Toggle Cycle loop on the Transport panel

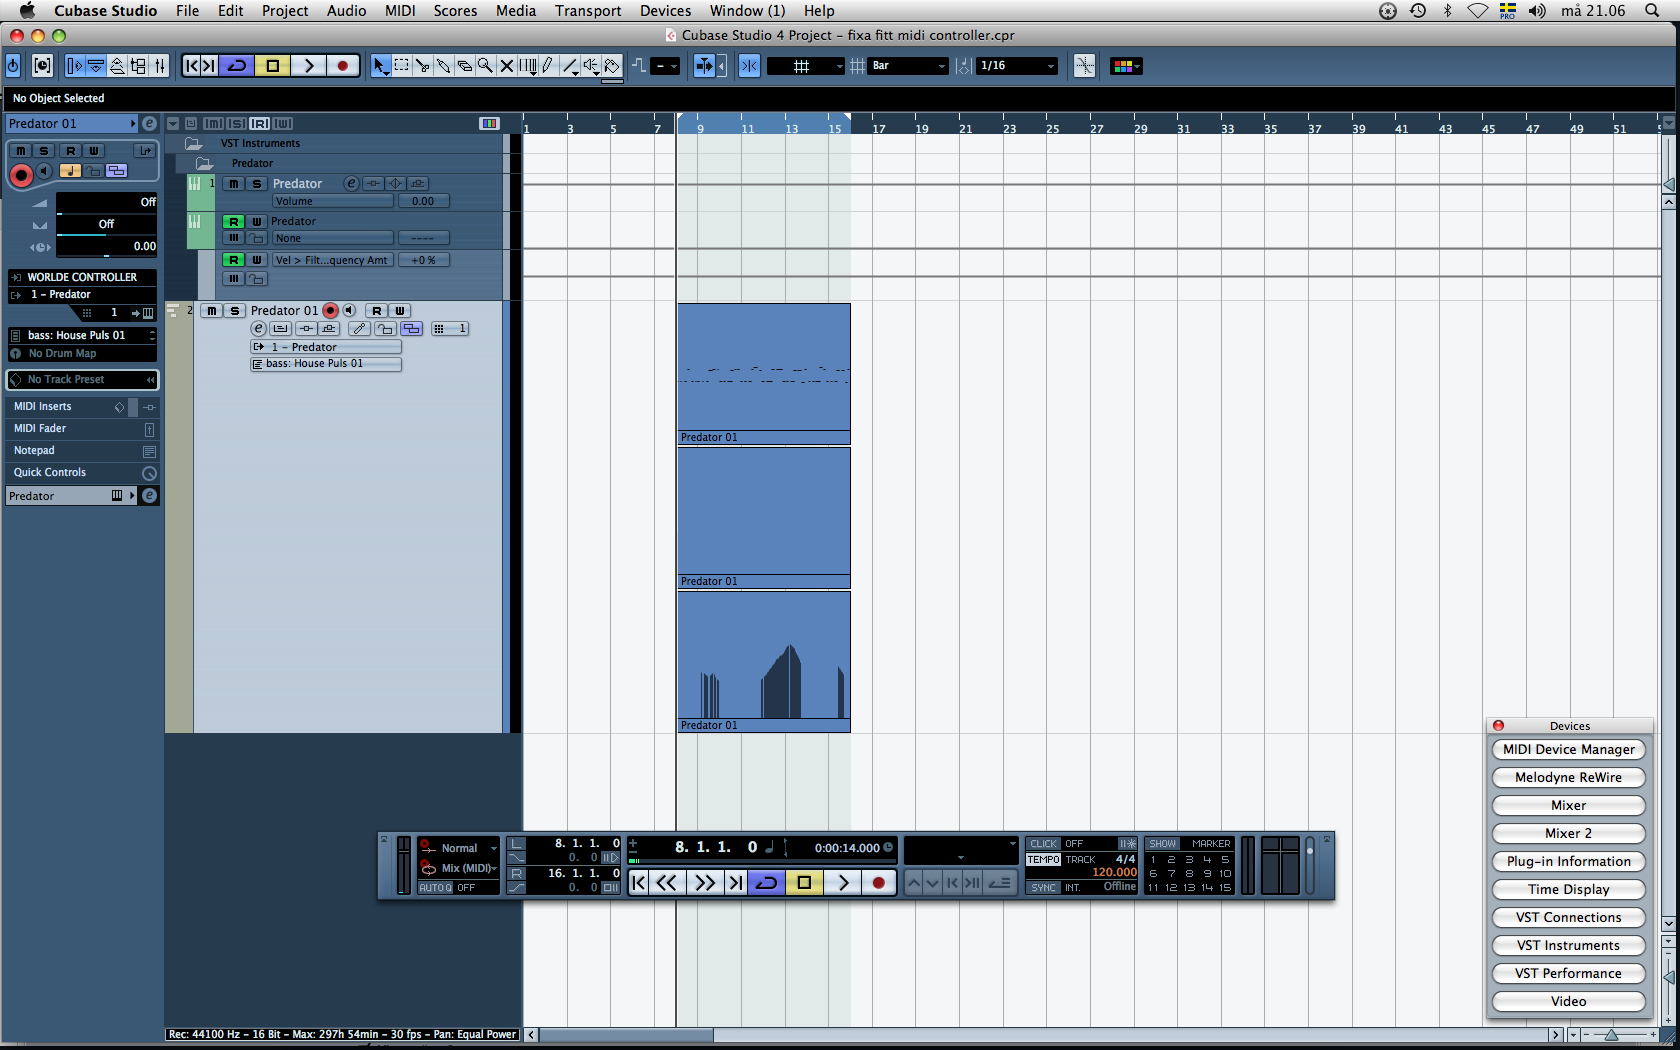tap(766, 882)
